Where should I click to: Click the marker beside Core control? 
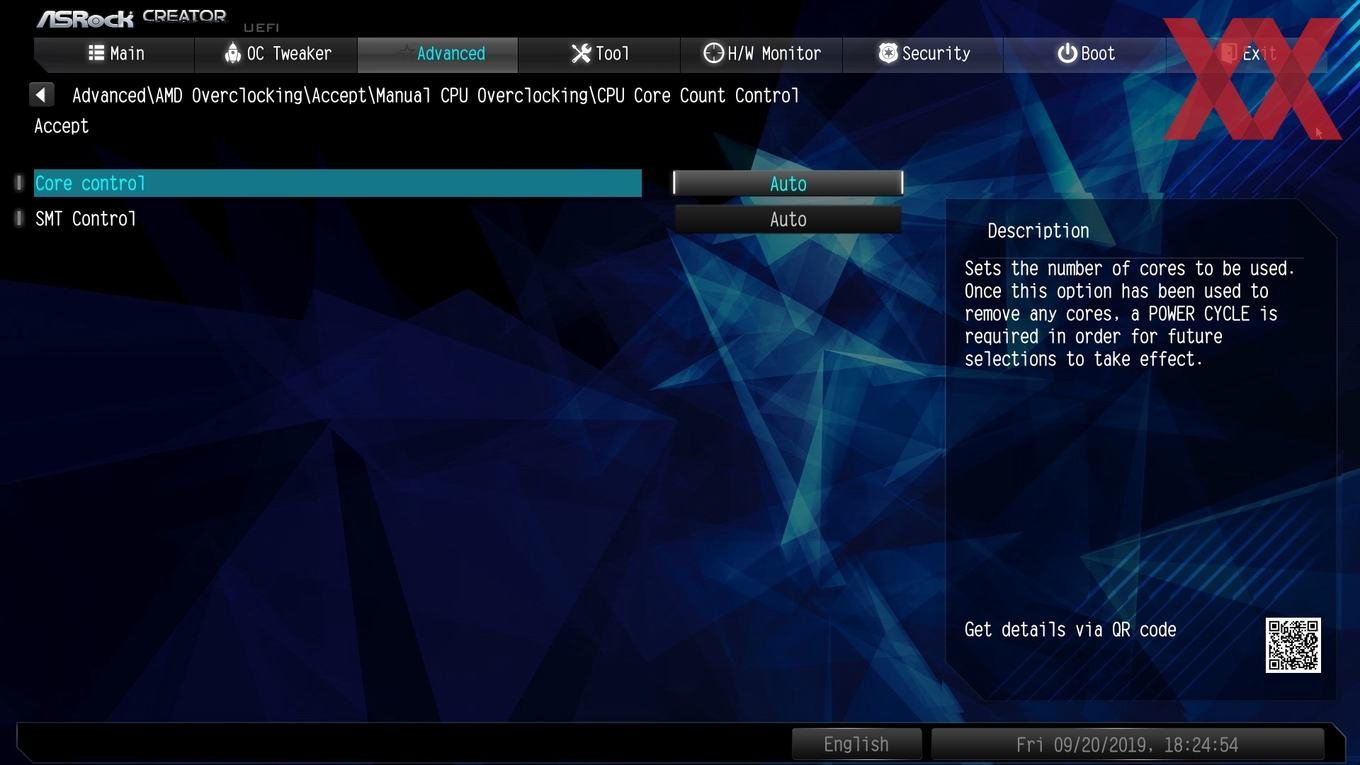click(19, 183)
